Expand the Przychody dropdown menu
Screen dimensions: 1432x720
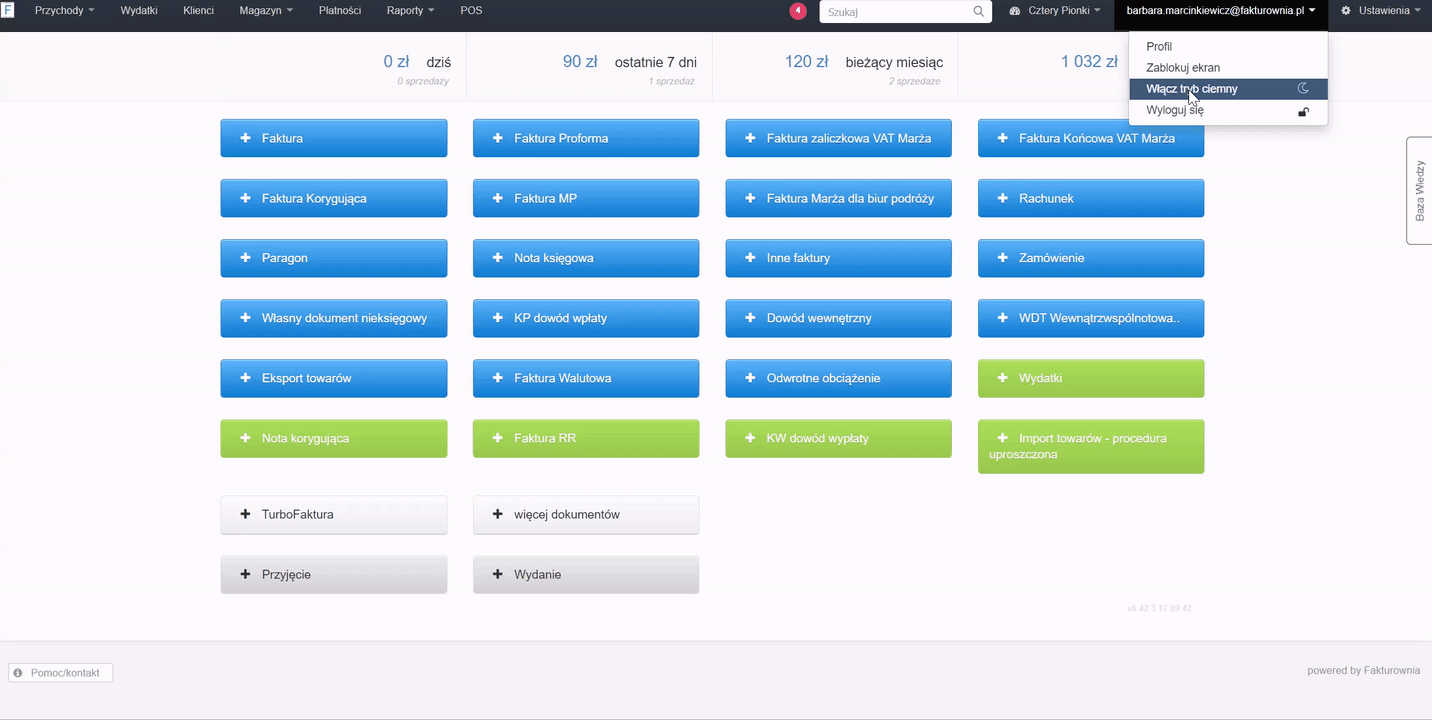click(x=64, y=11)
